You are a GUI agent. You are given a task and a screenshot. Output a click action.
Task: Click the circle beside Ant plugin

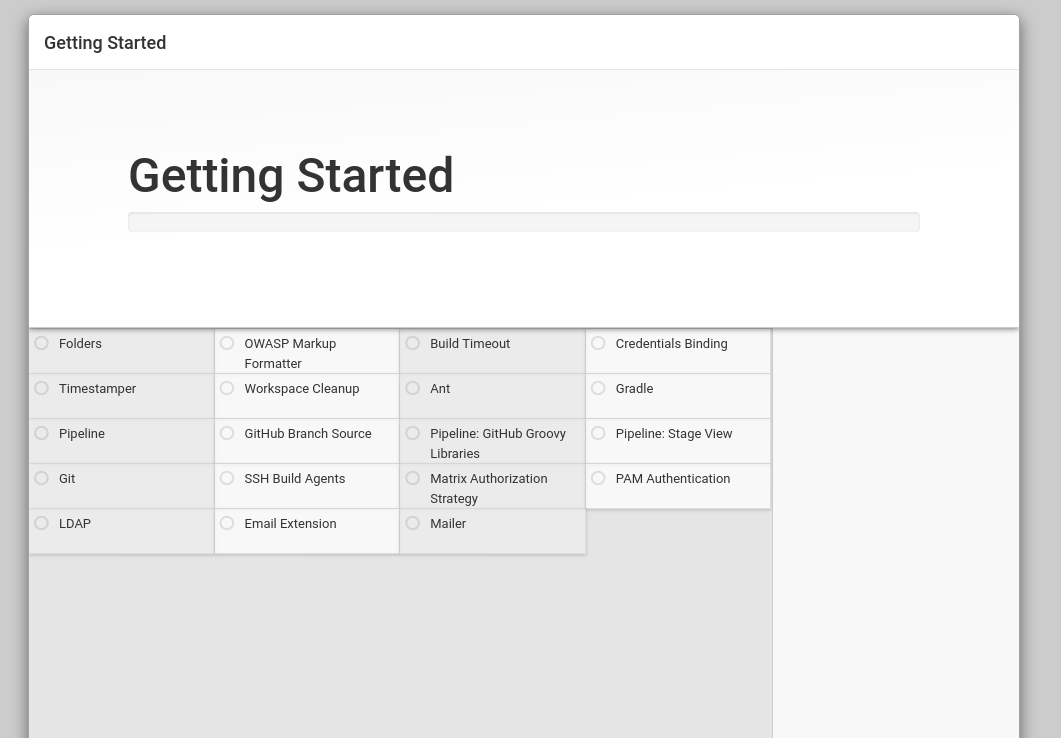413,388
